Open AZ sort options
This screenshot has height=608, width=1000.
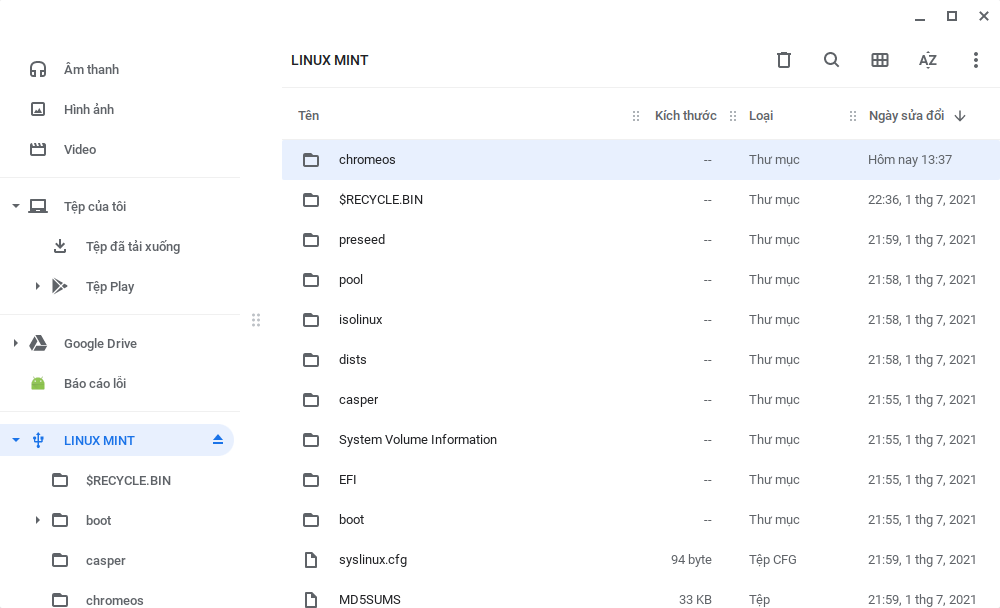[927, 60]
